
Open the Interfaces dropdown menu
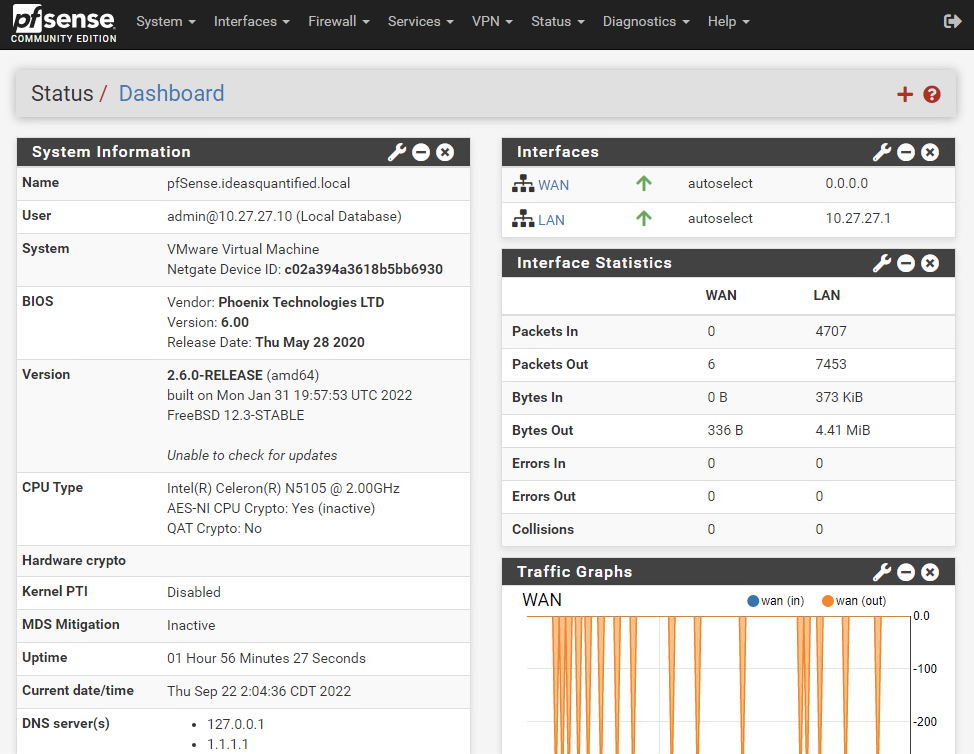[251, 21]
